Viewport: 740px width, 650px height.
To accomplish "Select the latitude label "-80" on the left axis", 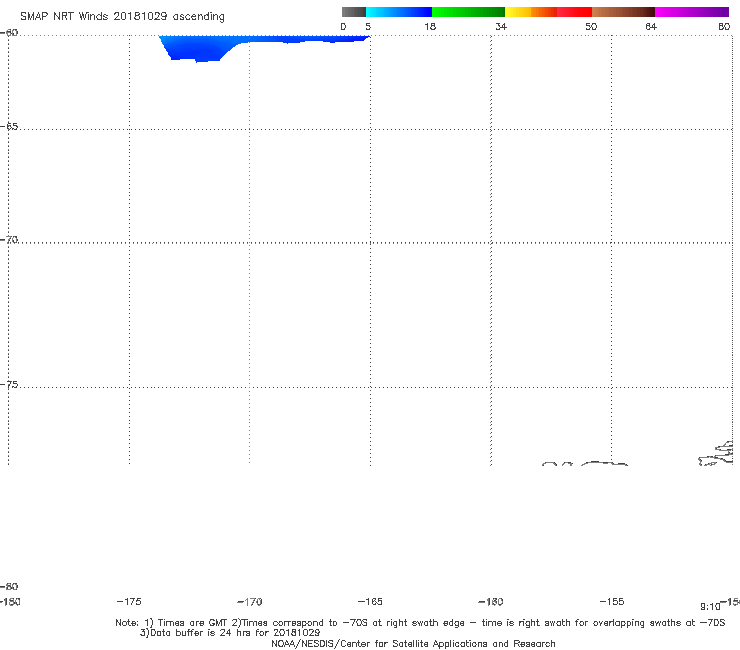I will [9, 586].
